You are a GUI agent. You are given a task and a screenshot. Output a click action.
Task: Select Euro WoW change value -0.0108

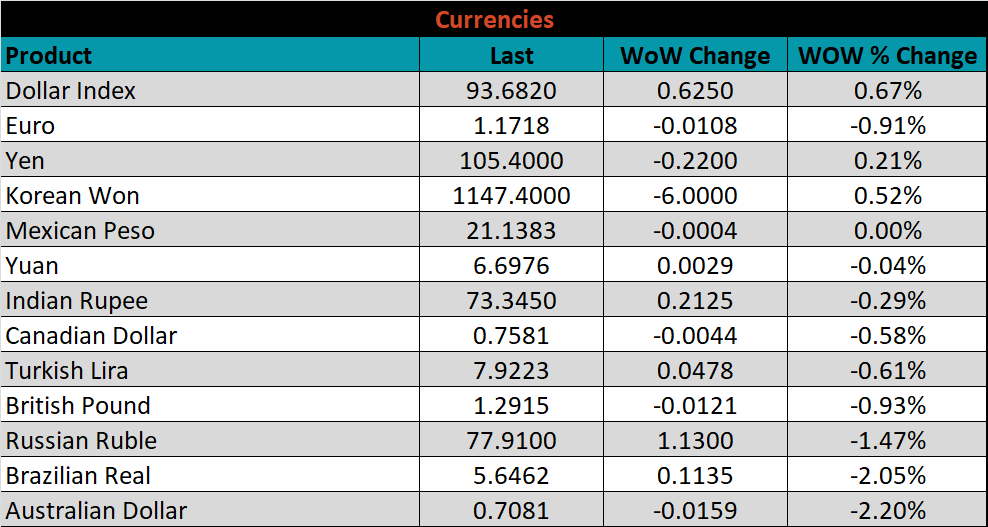pyautogui.click(x=695, y=126)
